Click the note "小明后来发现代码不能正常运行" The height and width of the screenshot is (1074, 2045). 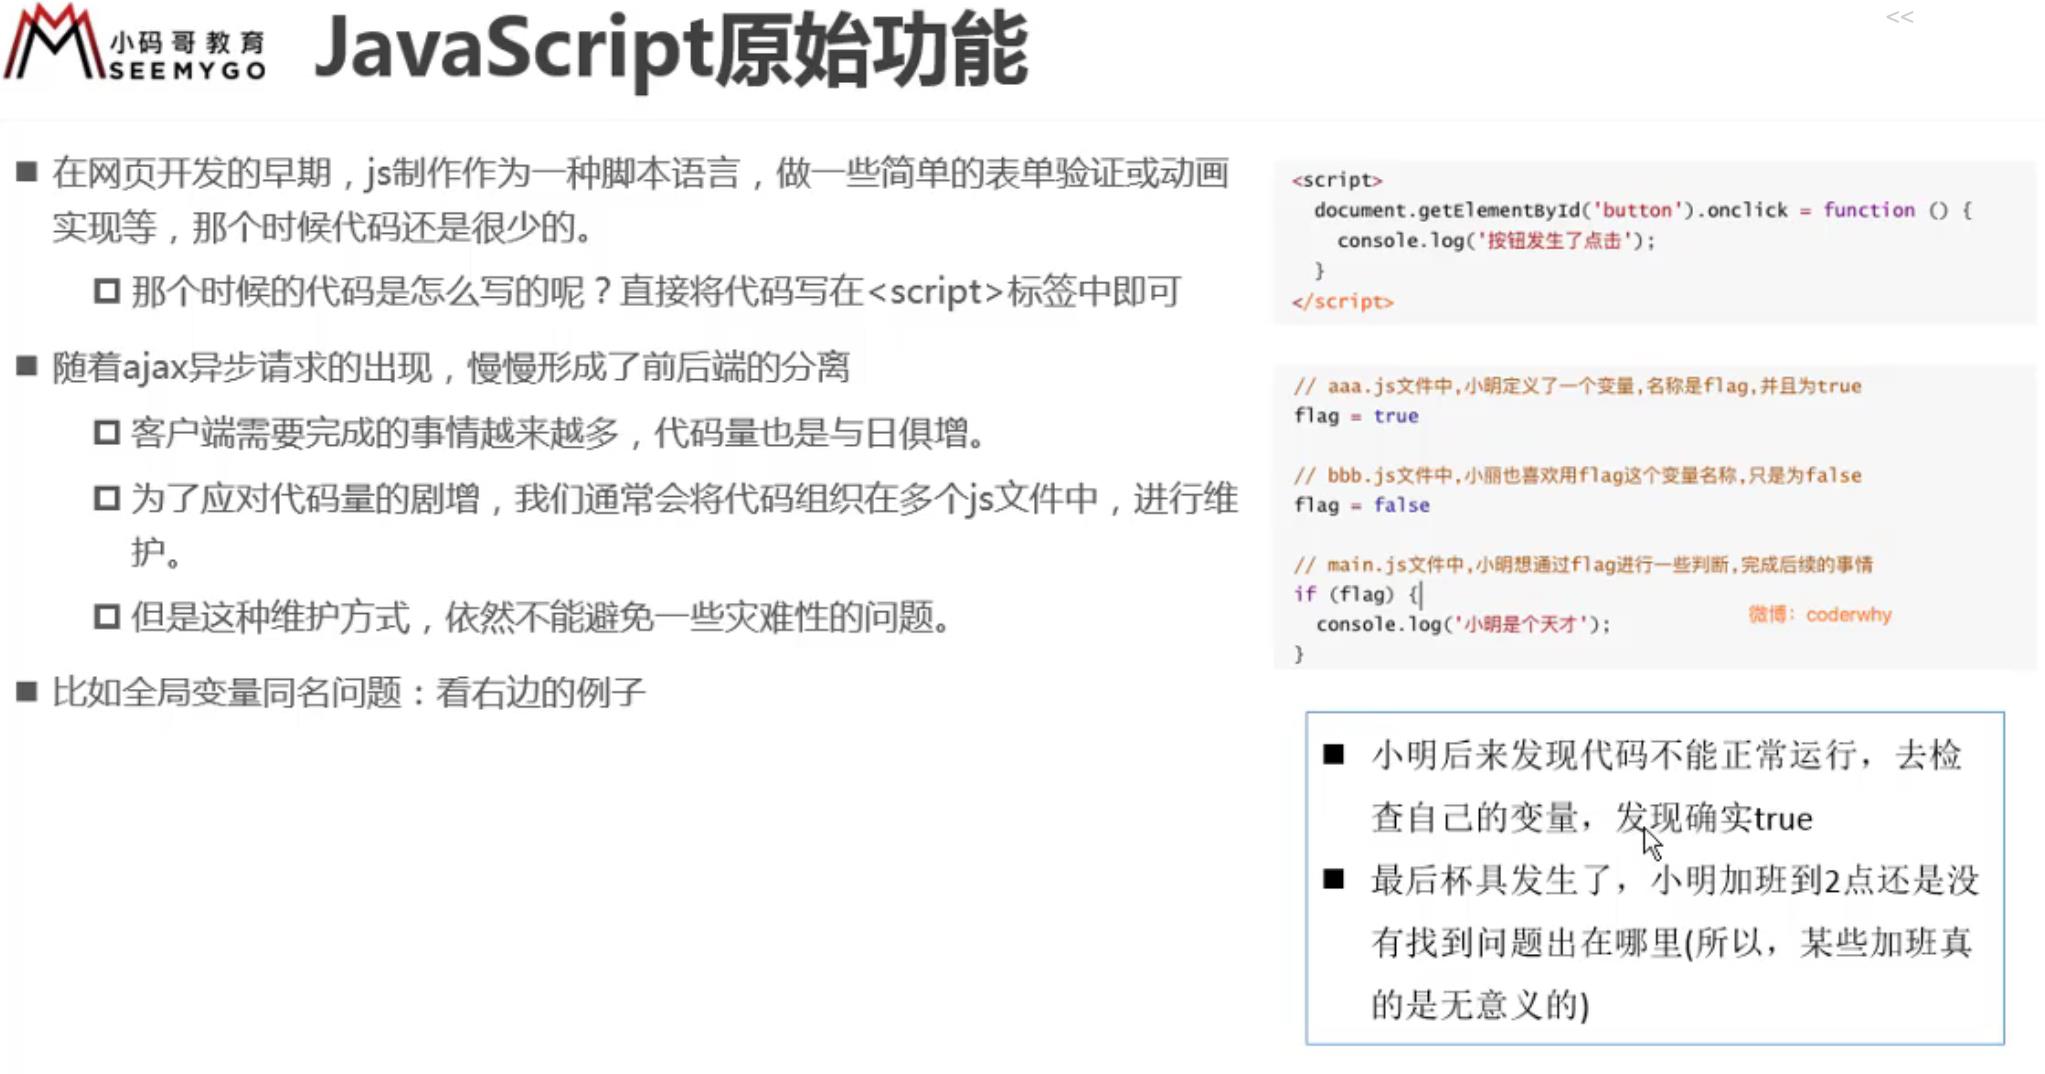tap(1669, 786)
